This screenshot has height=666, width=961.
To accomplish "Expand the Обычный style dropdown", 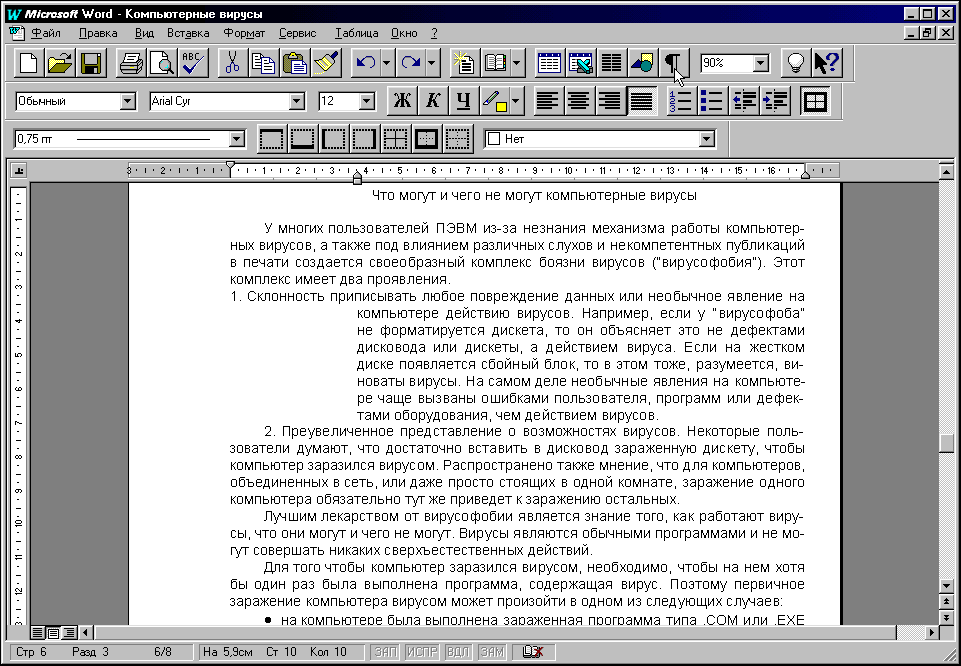I will (x=127, y=101).
